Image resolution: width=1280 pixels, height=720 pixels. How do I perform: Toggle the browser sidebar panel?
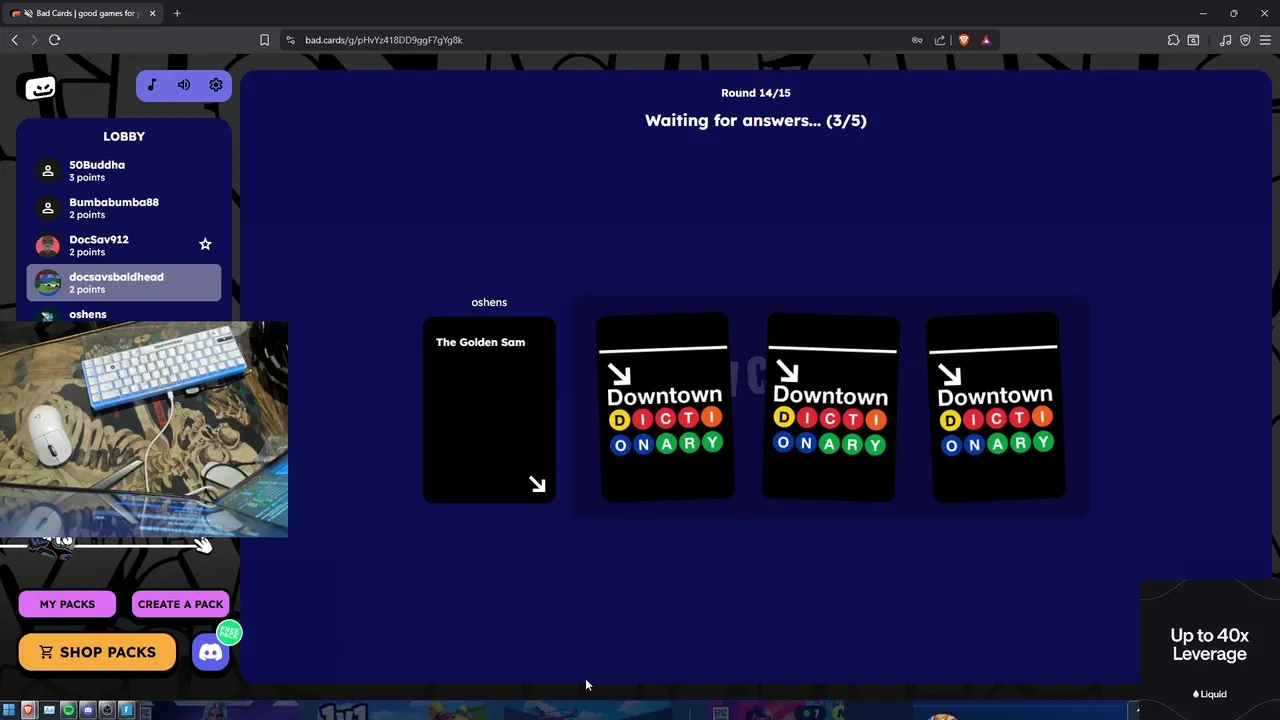(1193, 40)
